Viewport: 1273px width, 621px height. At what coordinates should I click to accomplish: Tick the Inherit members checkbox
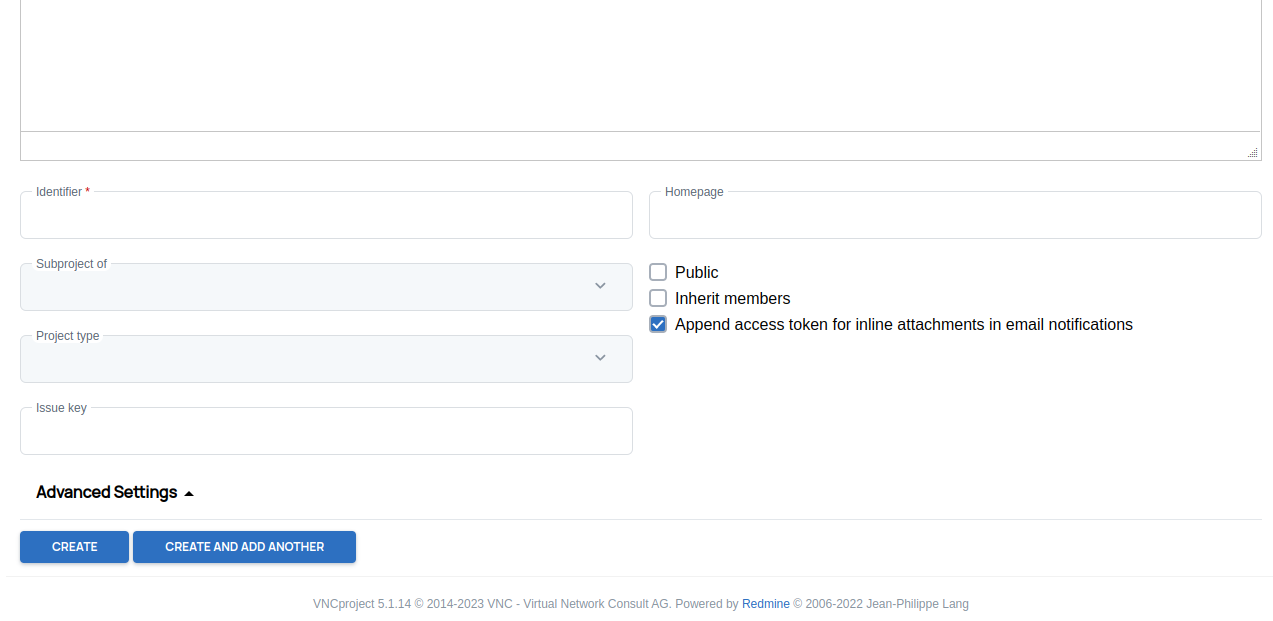[x=658, y=298]
